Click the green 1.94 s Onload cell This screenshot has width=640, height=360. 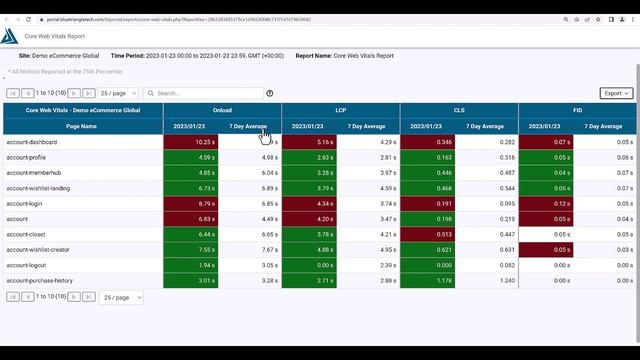[191, 265]
